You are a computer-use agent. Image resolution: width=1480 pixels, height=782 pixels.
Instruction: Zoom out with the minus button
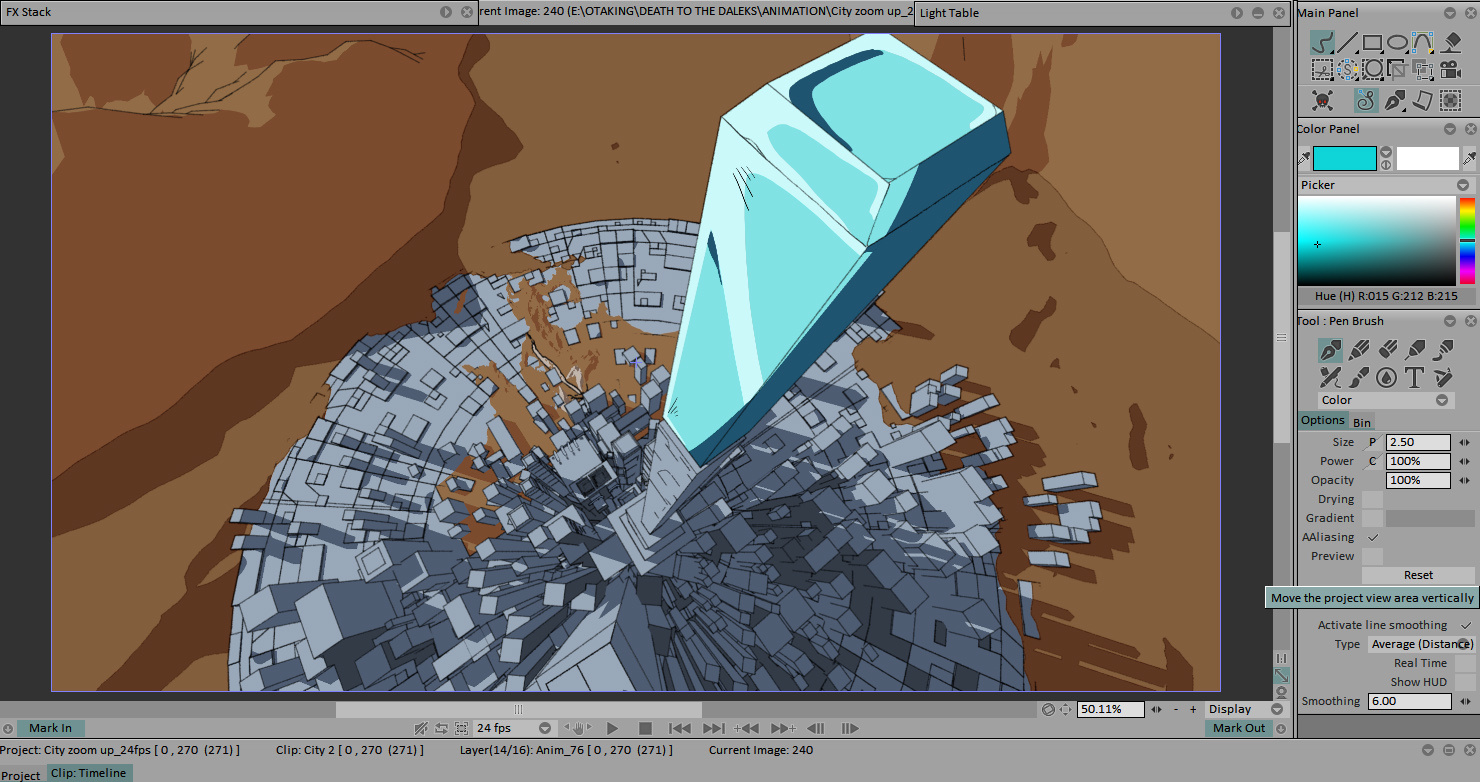(1177, 709)
